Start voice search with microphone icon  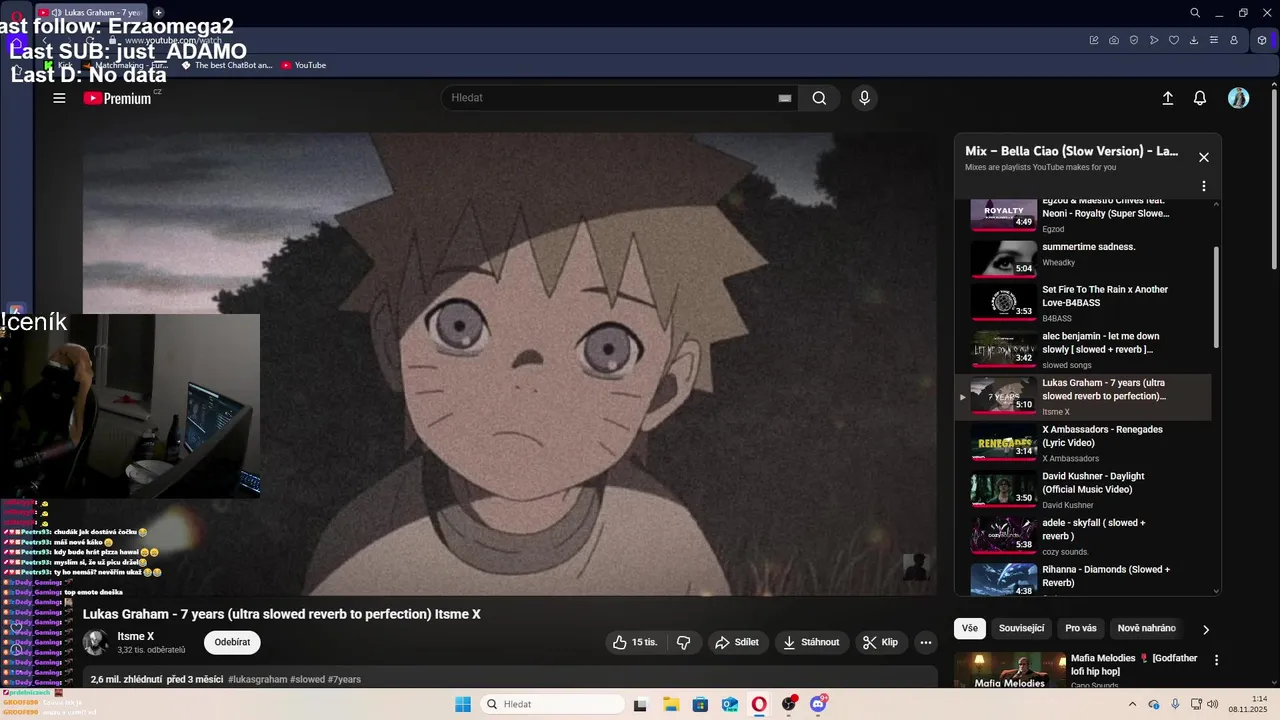tap(864, 98)
